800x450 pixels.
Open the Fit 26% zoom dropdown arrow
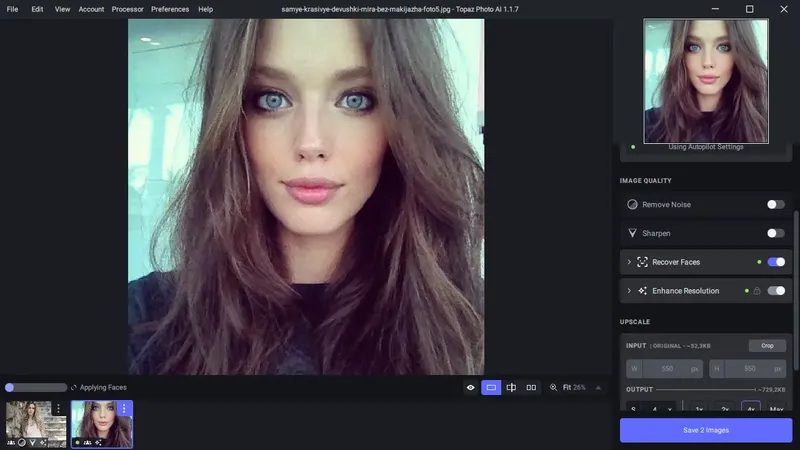[x=598, y=388]
